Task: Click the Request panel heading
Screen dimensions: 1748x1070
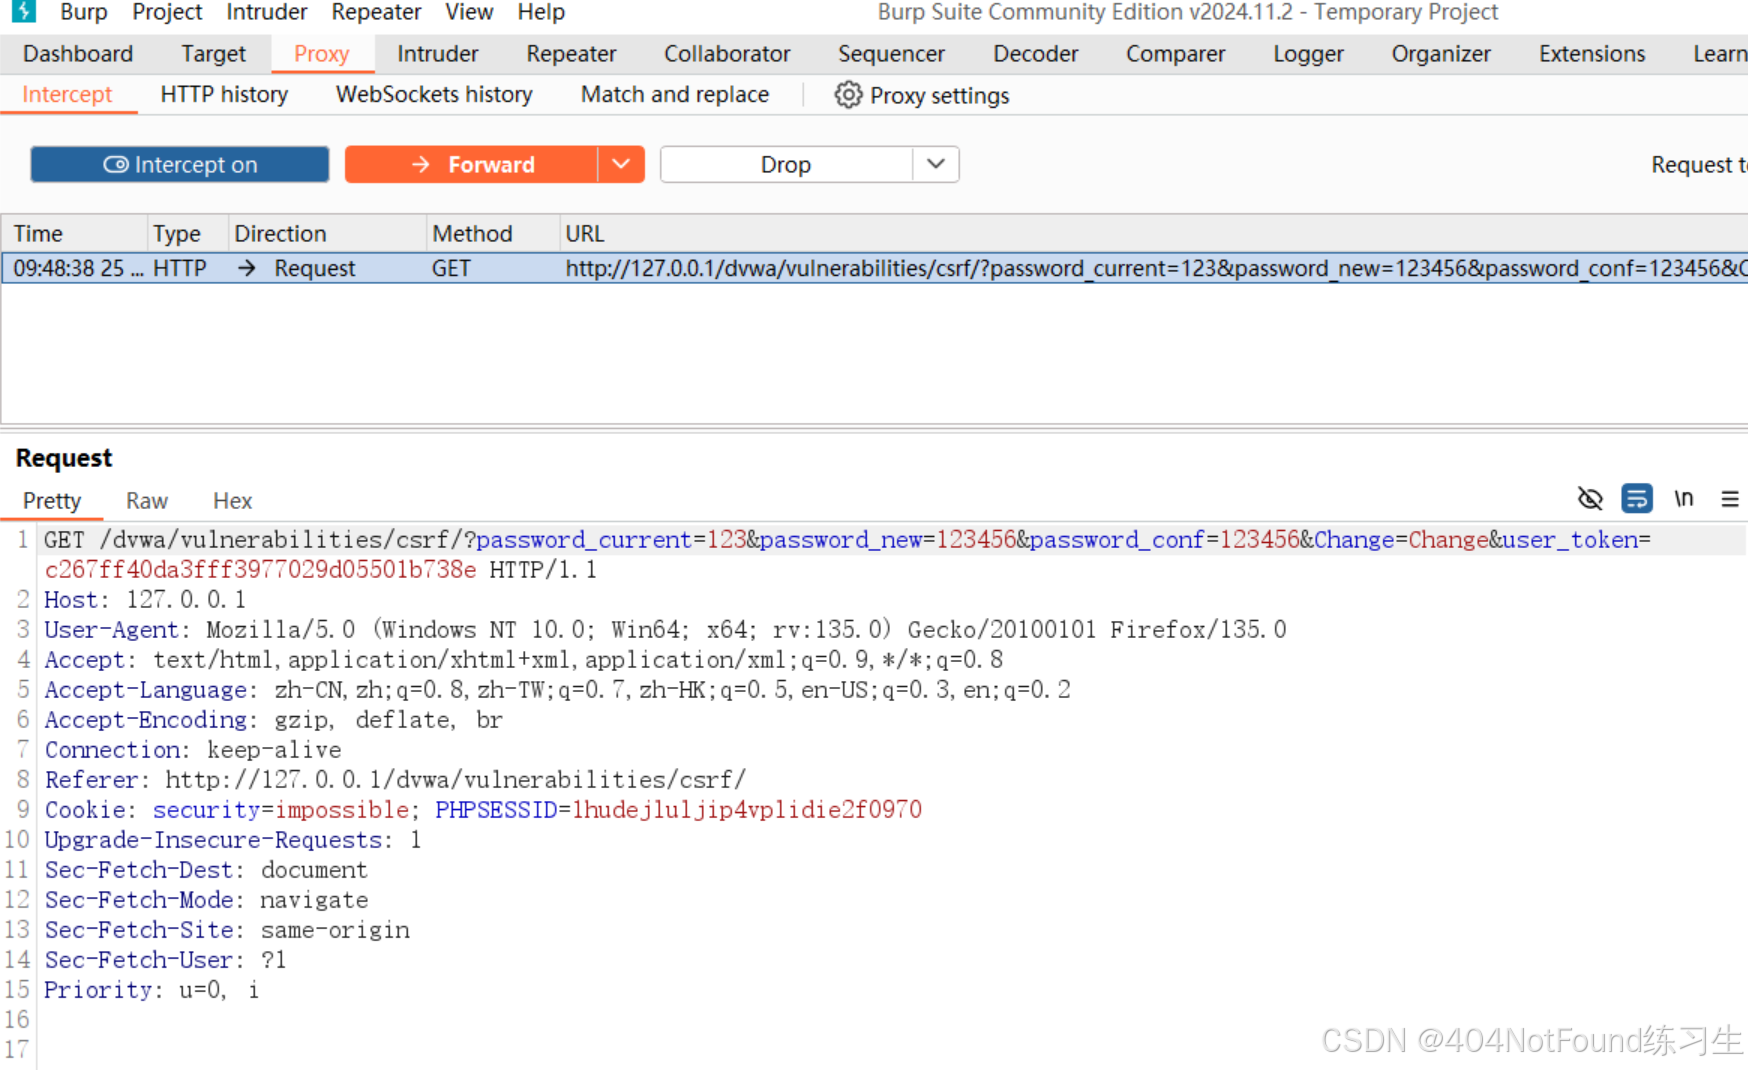Action: point(64,458)
